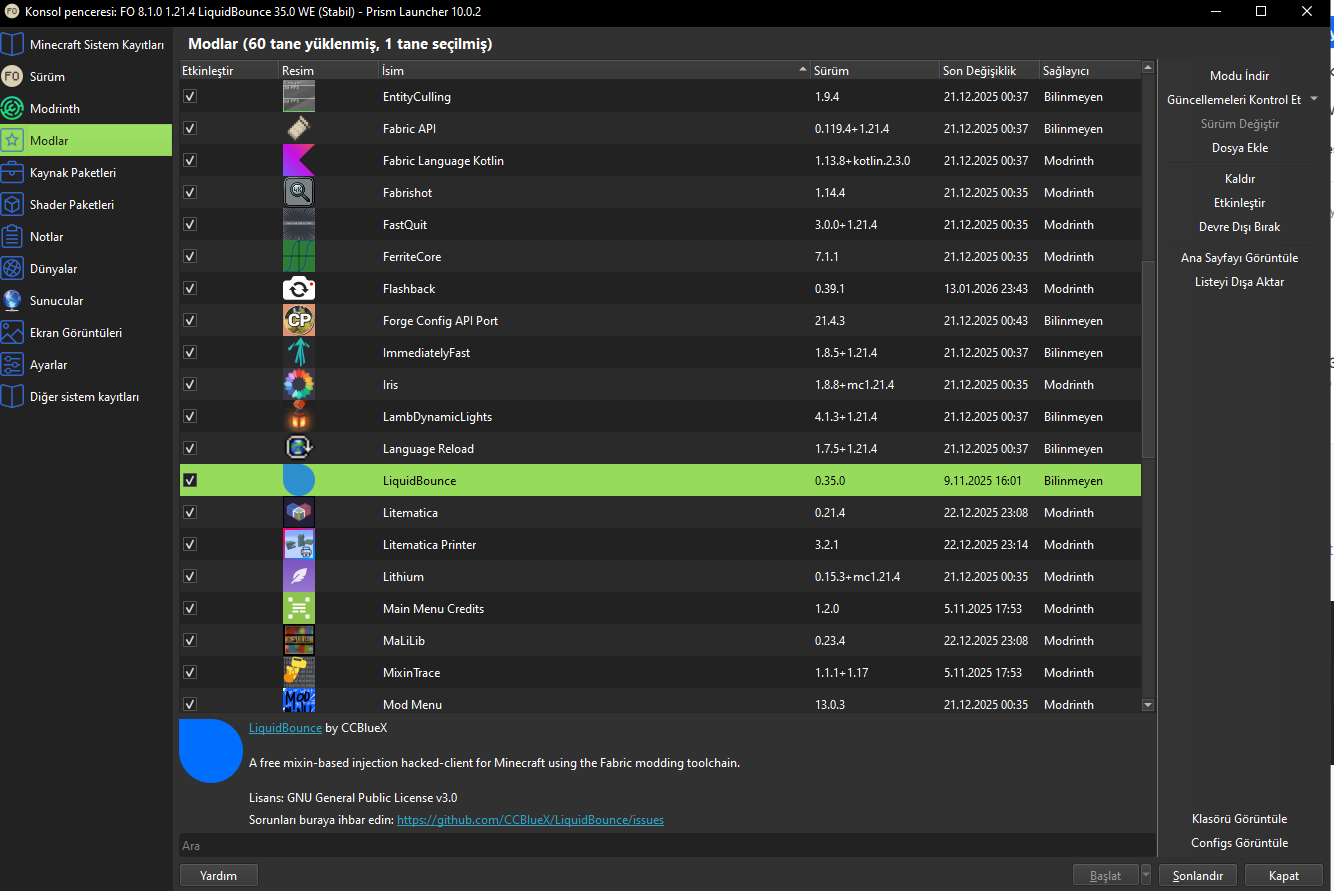Click the Modu İndir button
This screenshot has width=1334, height=891.
[x=1239, y=76]
